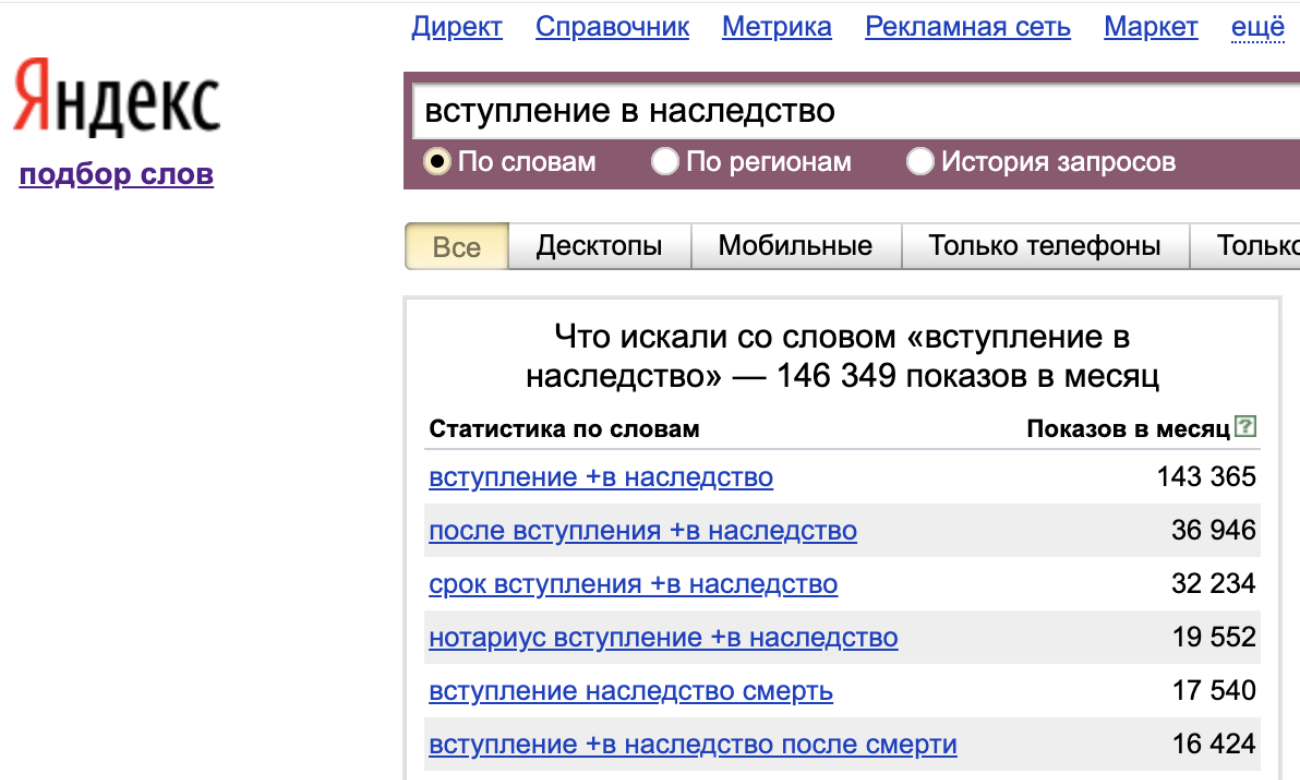Click the подбор слов link
1300x780 pixels.
116,174
